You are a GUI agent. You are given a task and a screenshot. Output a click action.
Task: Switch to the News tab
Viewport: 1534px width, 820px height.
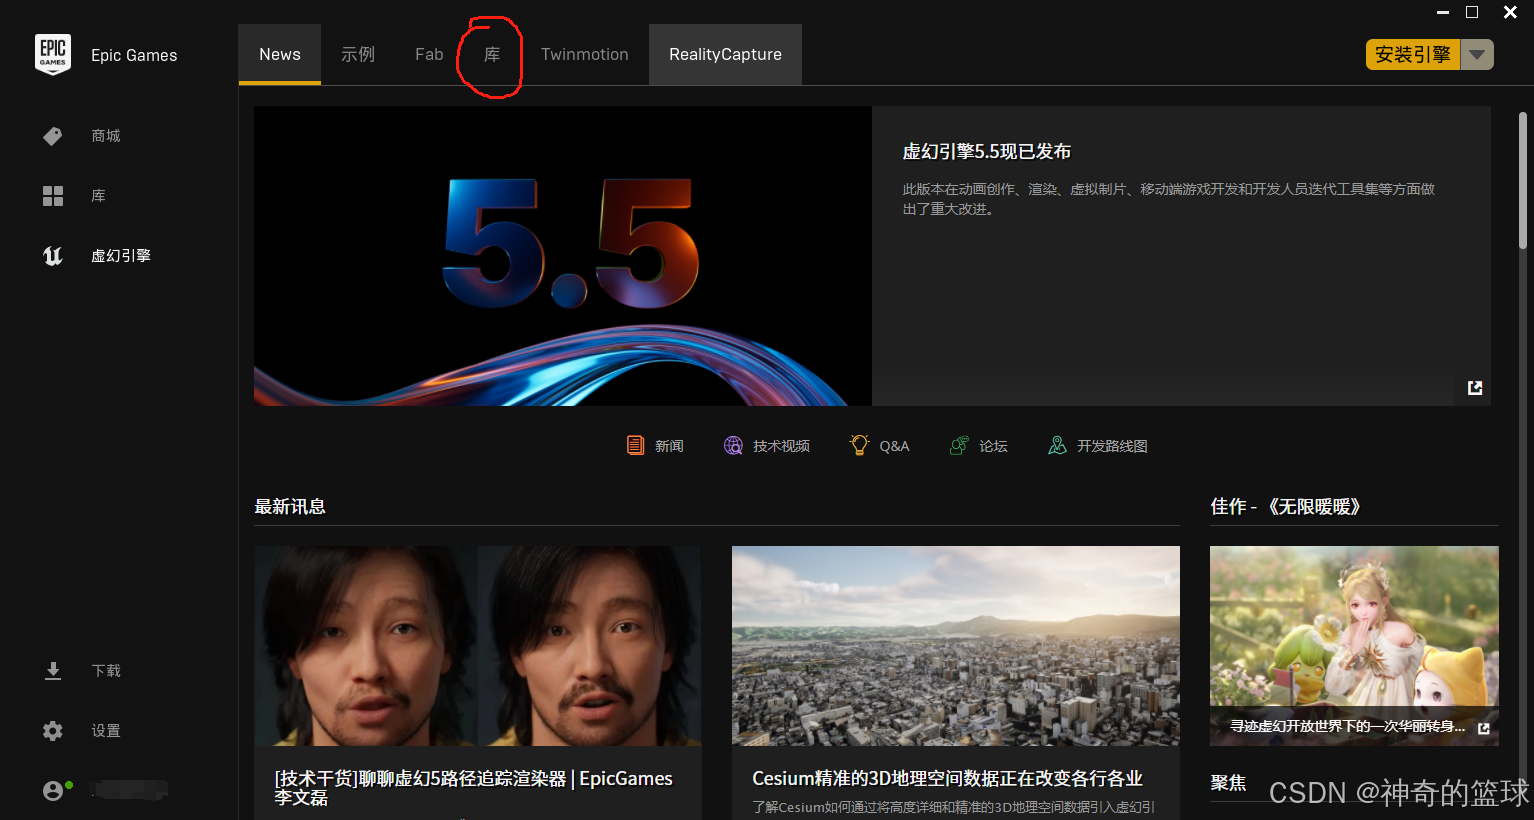[280, 55]
